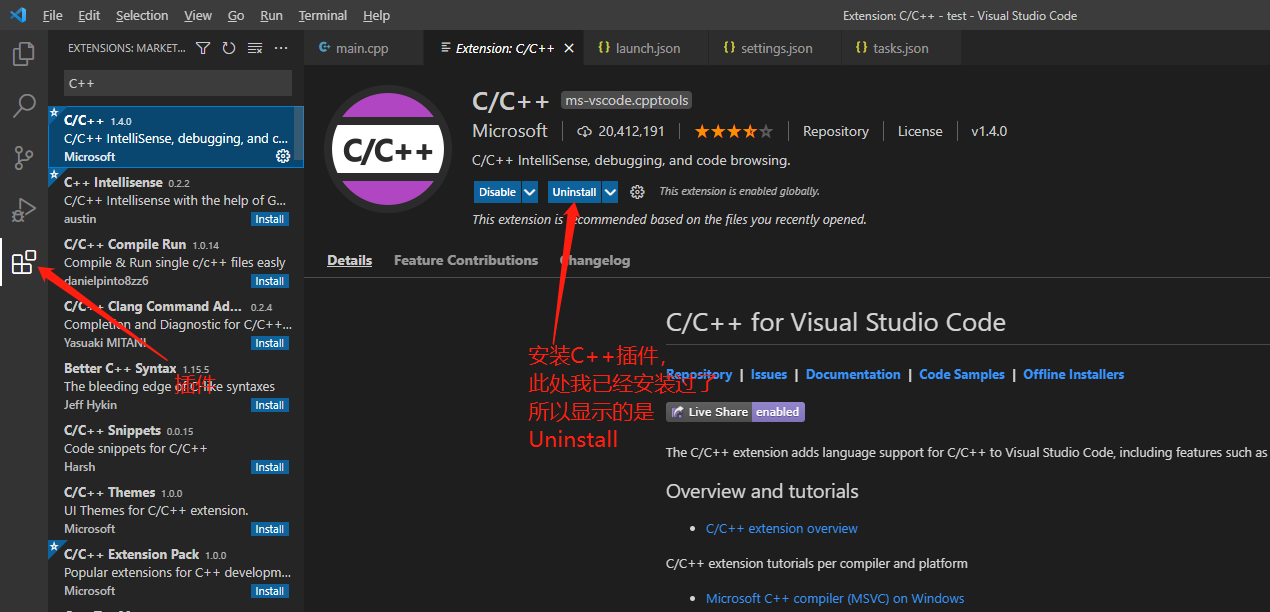
Task: Open the Search view in activity bar
Action: click(24, 105)
